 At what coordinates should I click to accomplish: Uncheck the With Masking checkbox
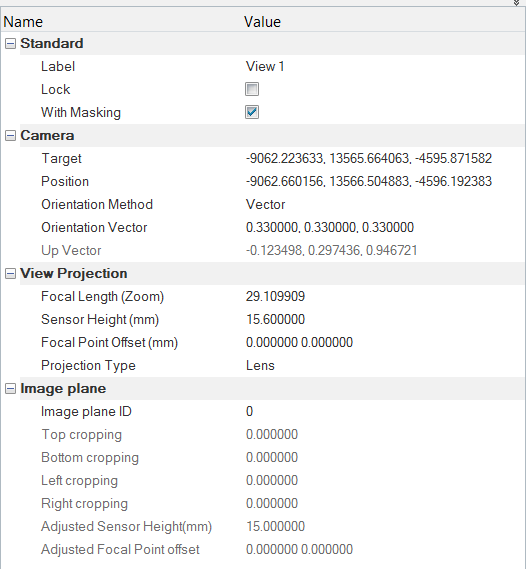tap(252, 112)
